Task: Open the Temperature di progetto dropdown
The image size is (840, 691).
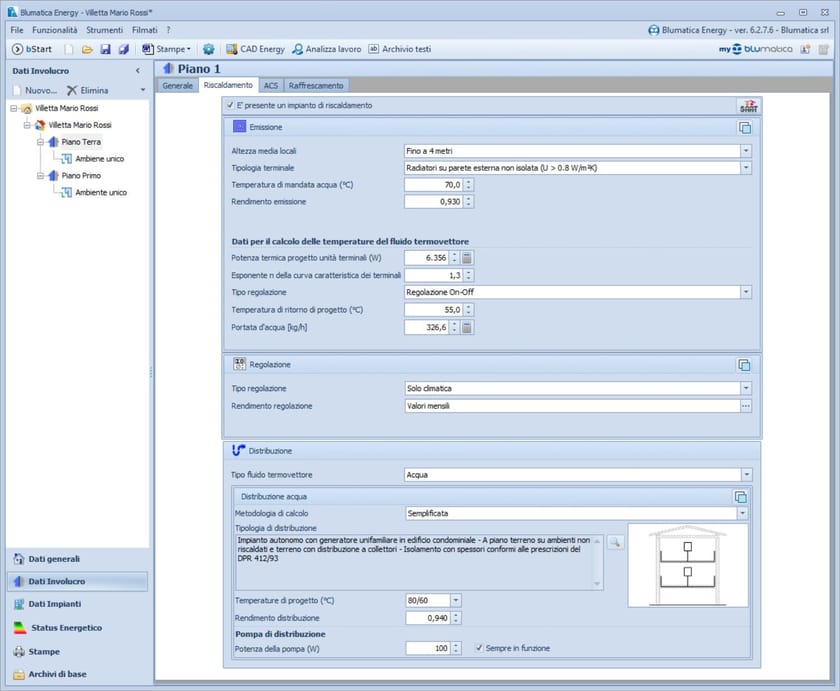Action: pyautogui.click(x=456, y=600)
